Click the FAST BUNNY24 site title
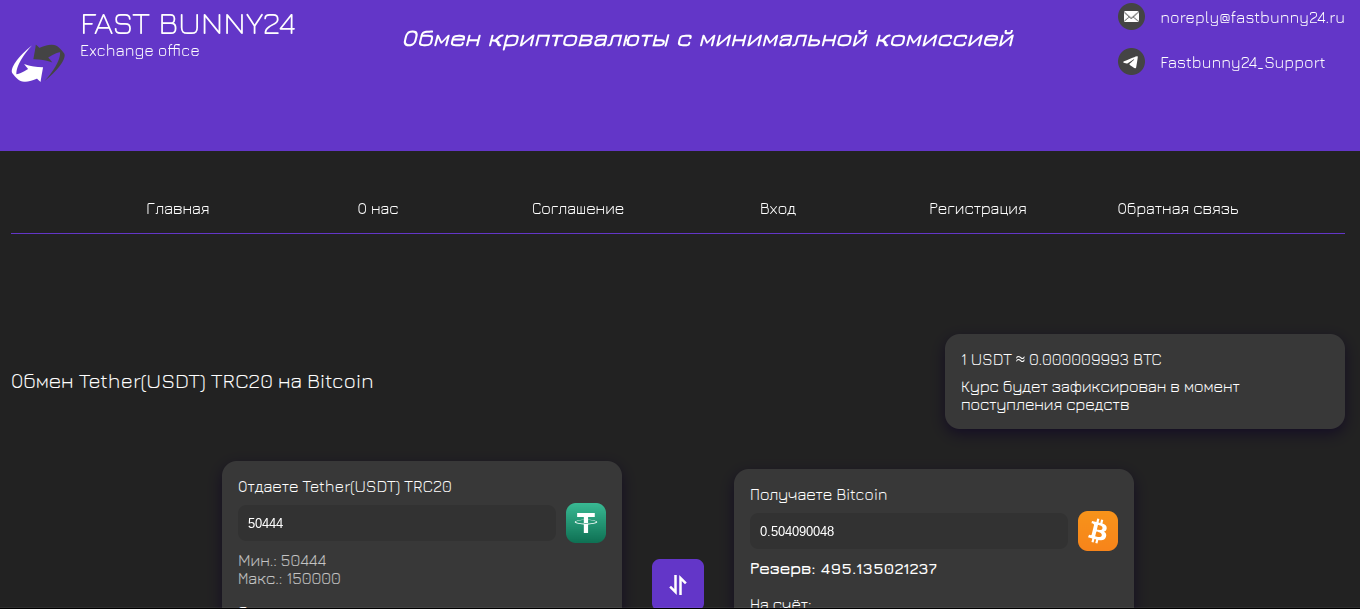 188,25
